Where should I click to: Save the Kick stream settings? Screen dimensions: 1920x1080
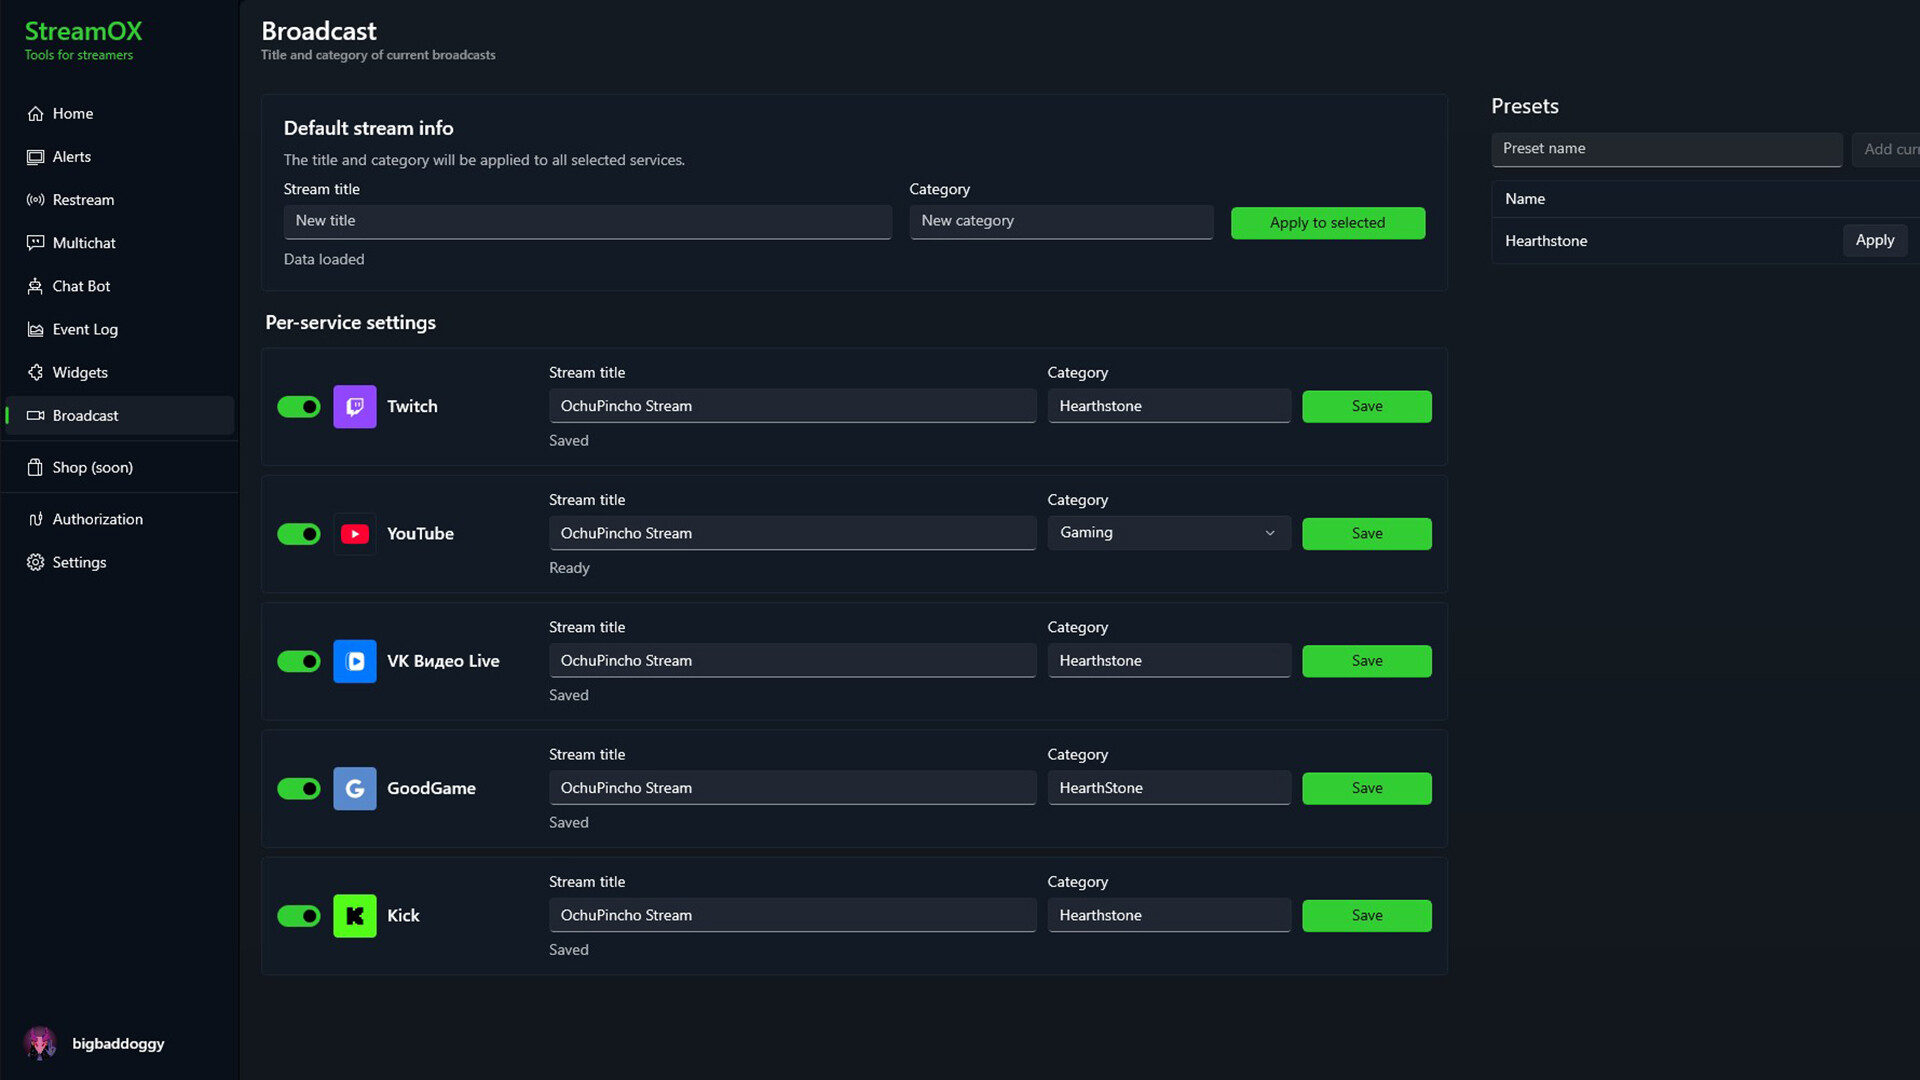1366,915
